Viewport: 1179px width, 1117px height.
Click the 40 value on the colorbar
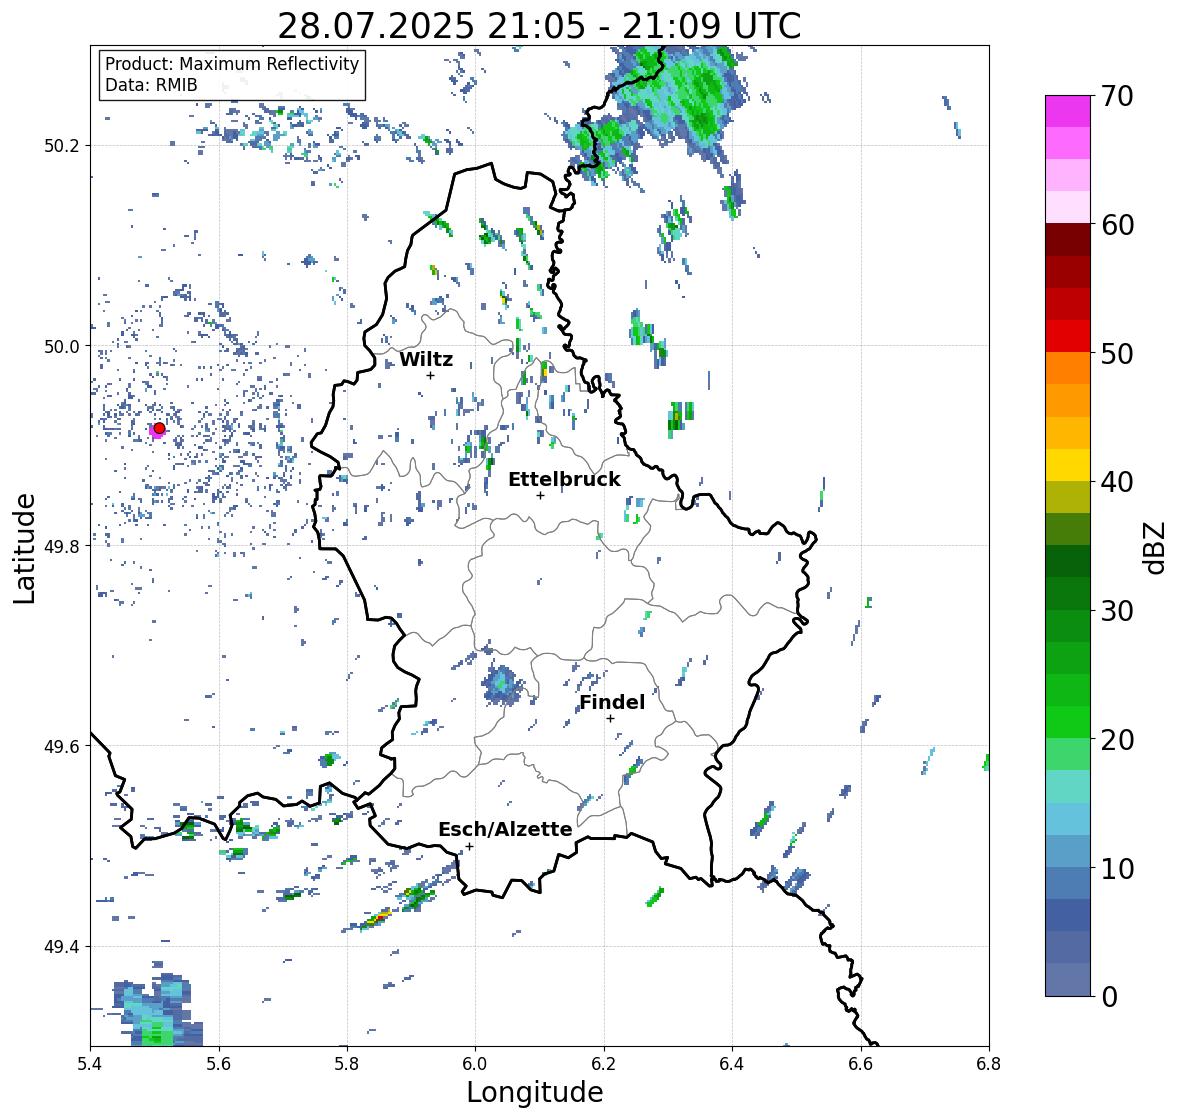(1117, 483)
